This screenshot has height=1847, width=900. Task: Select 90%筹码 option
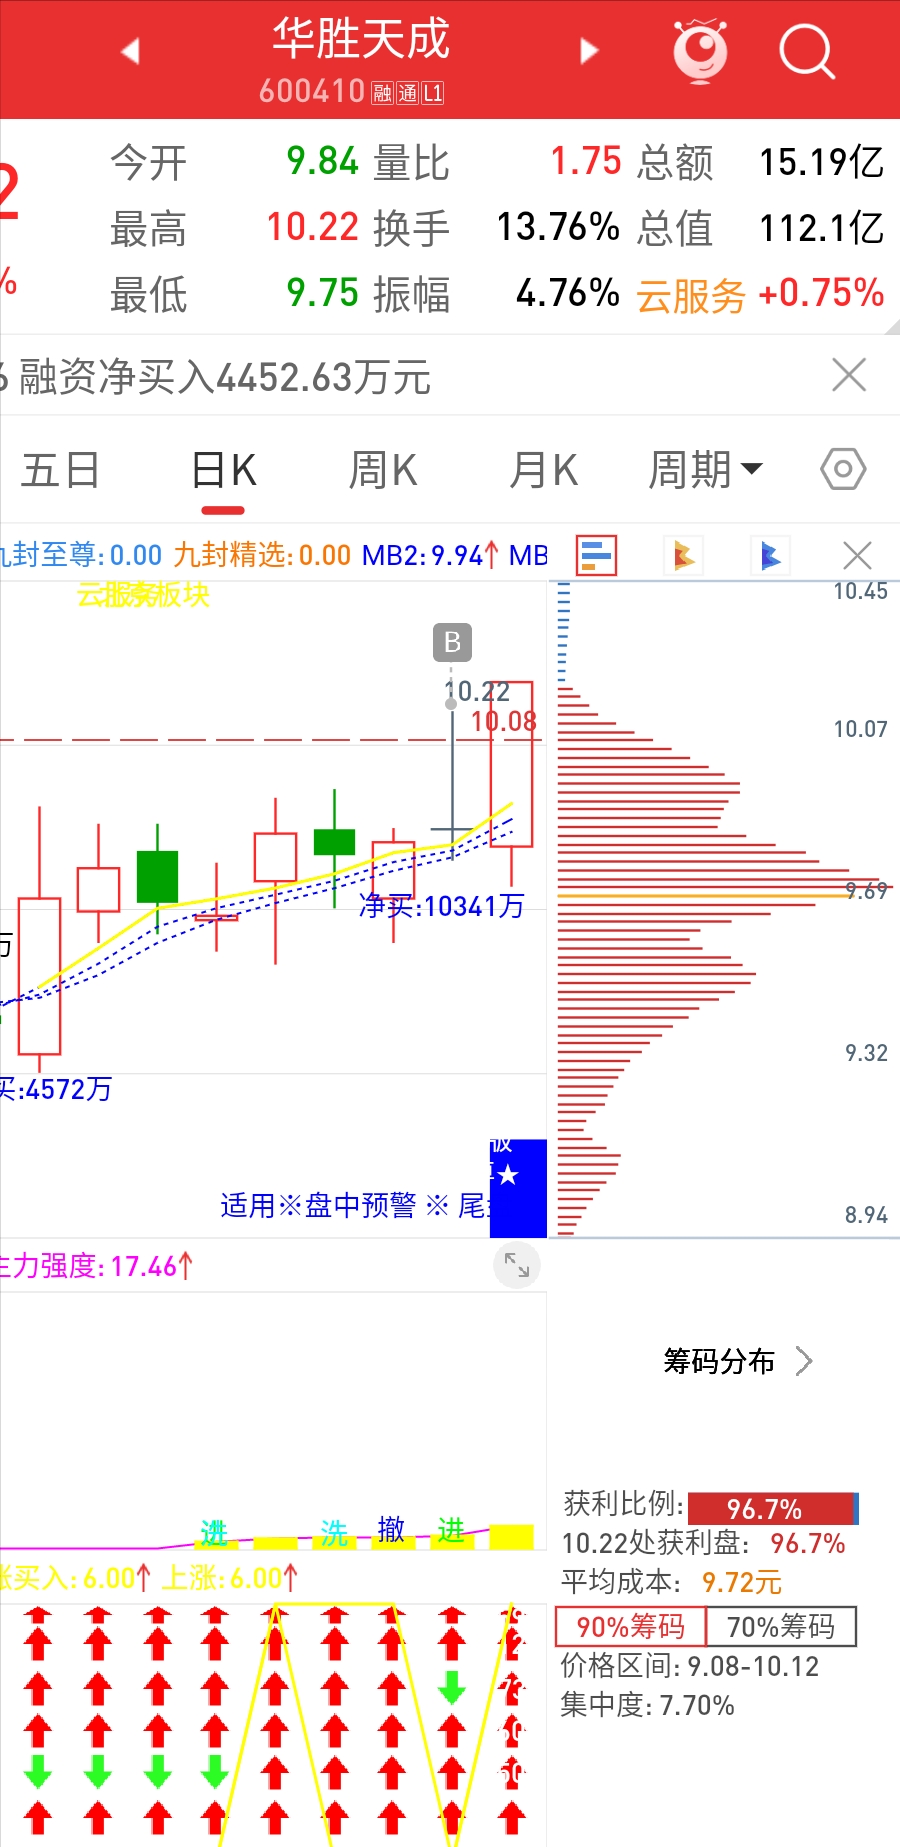coord(631,1627)
